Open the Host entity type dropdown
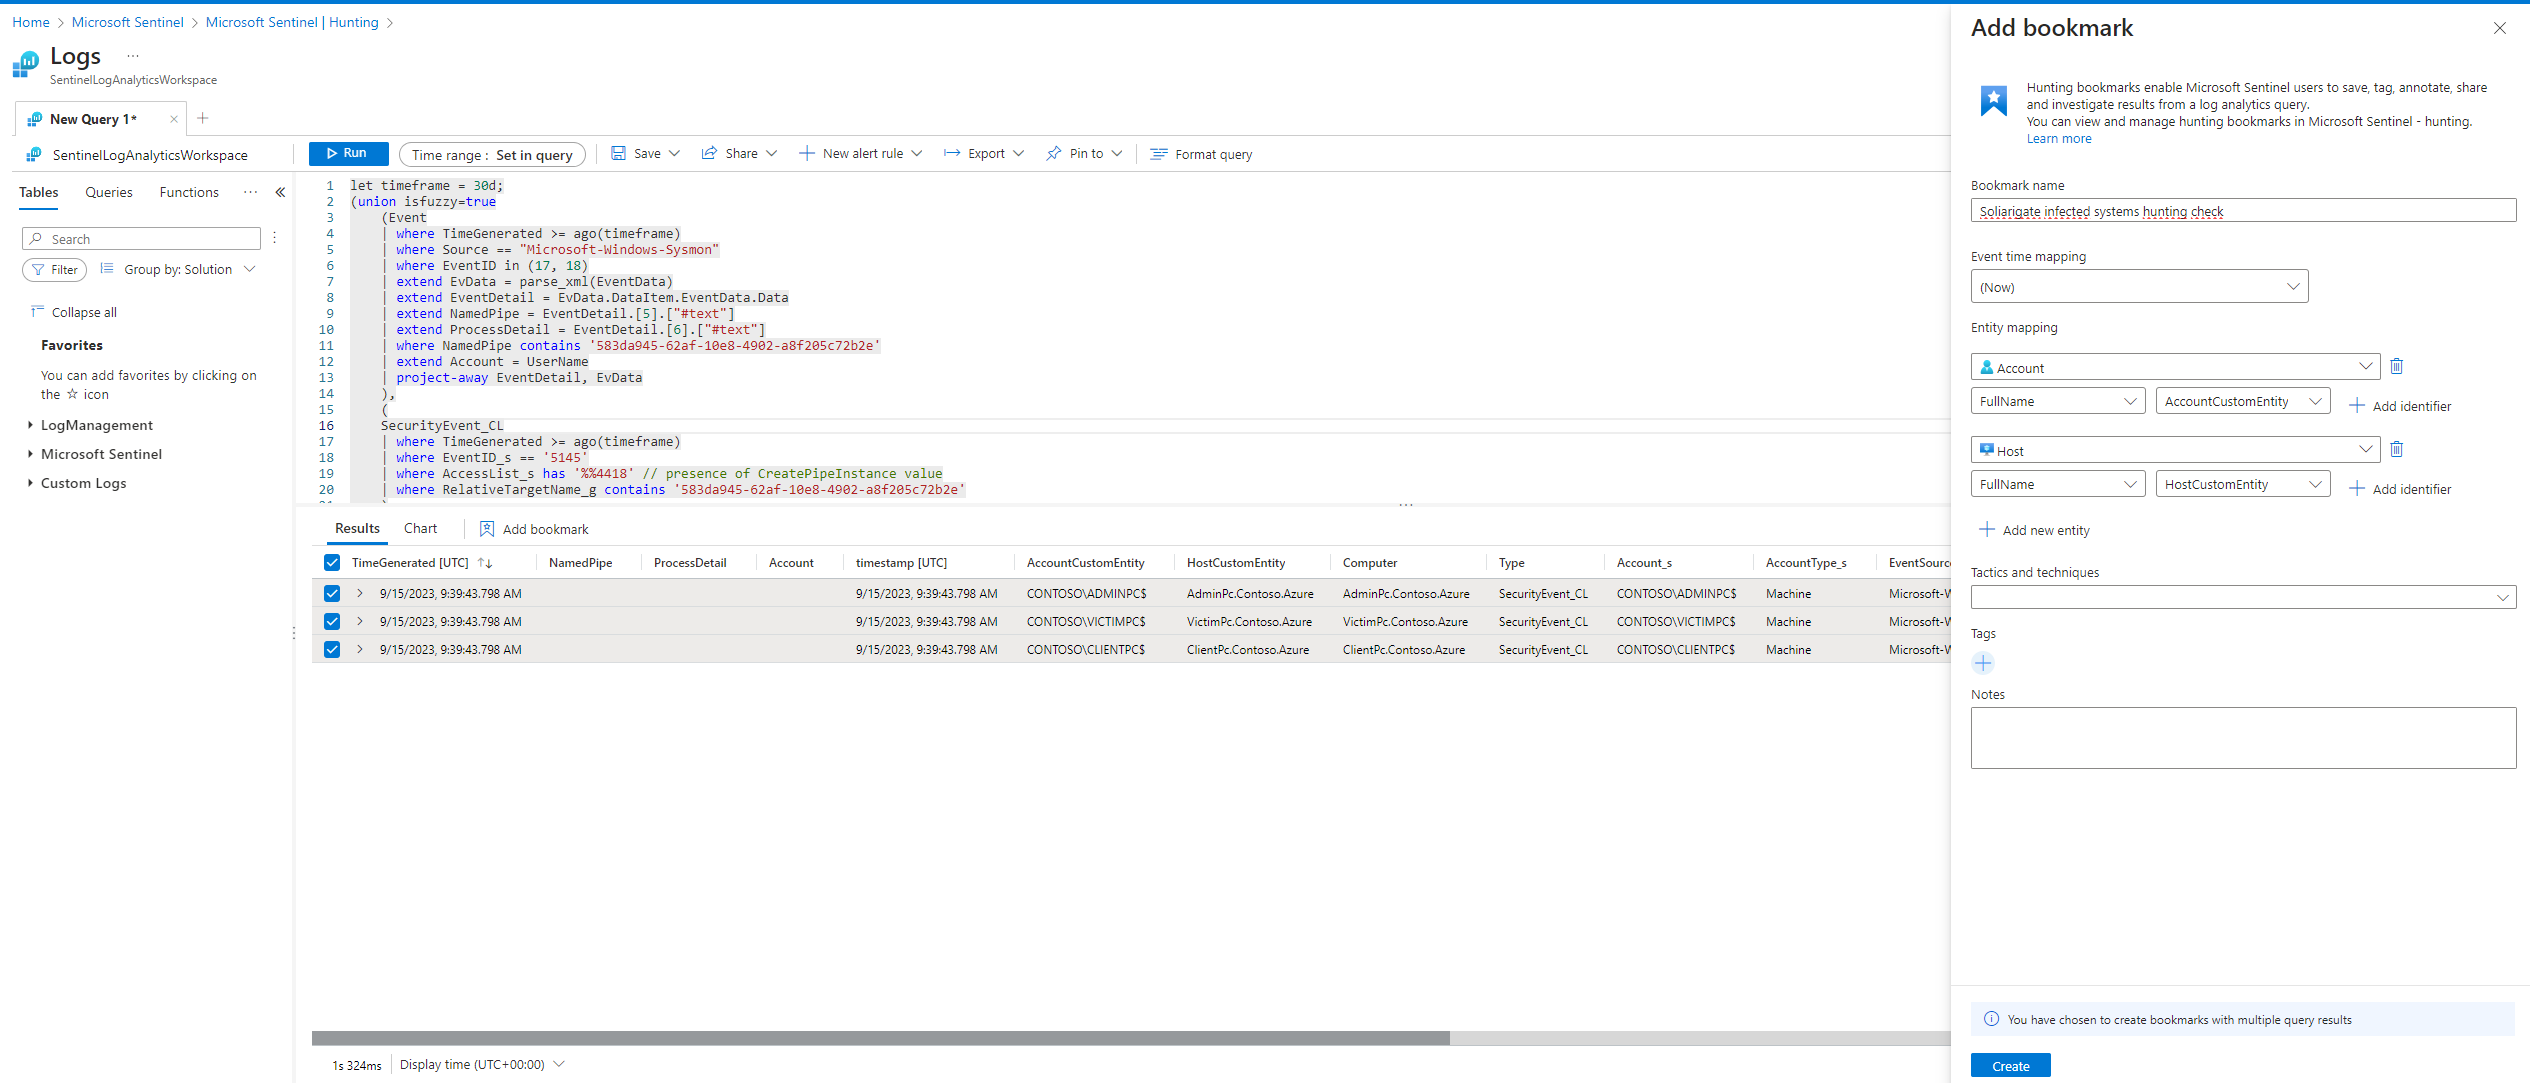The height and width of the screenshot is (1084, 2530). 2175,450
